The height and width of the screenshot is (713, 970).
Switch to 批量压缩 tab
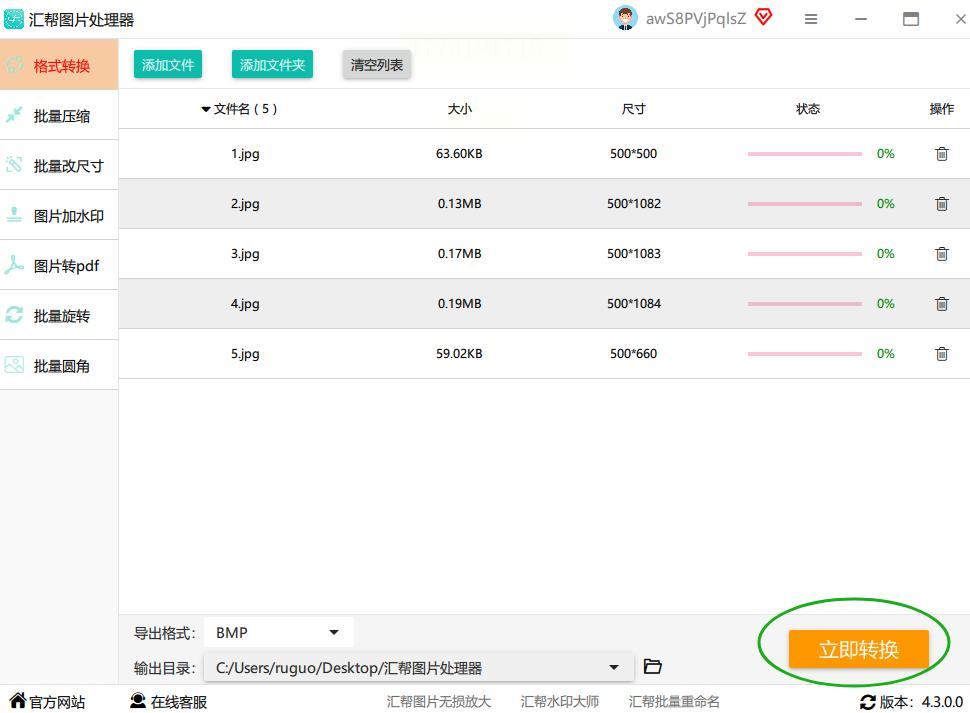click(x=59, y=115)
